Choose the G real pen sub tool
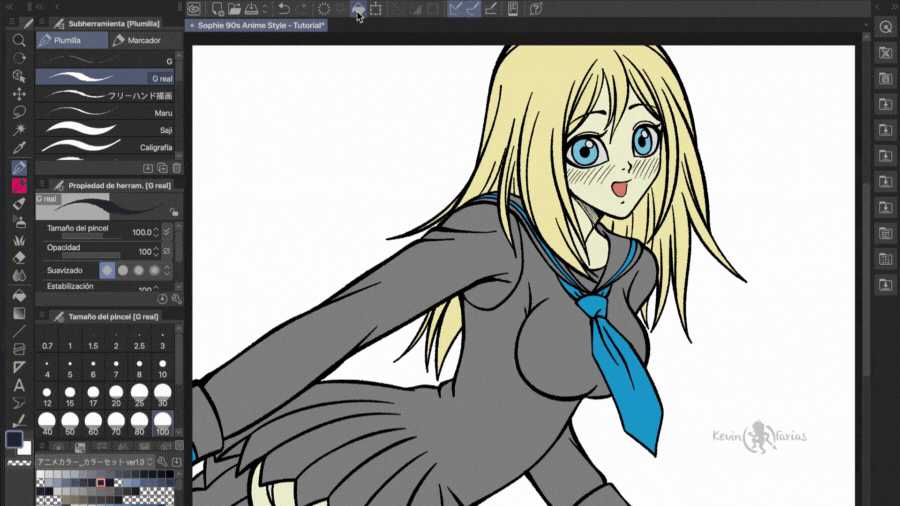 click(105, 77)
